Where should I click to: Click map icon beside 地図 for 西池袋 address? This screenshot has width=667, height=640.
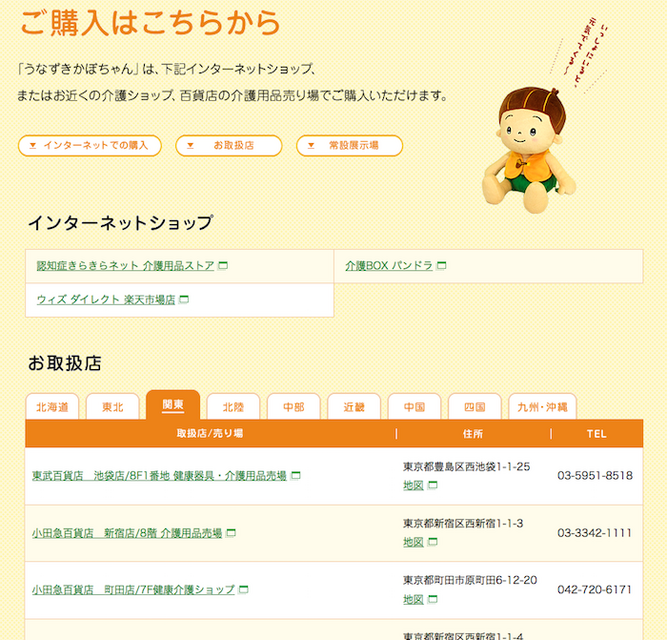click(433, 486)
